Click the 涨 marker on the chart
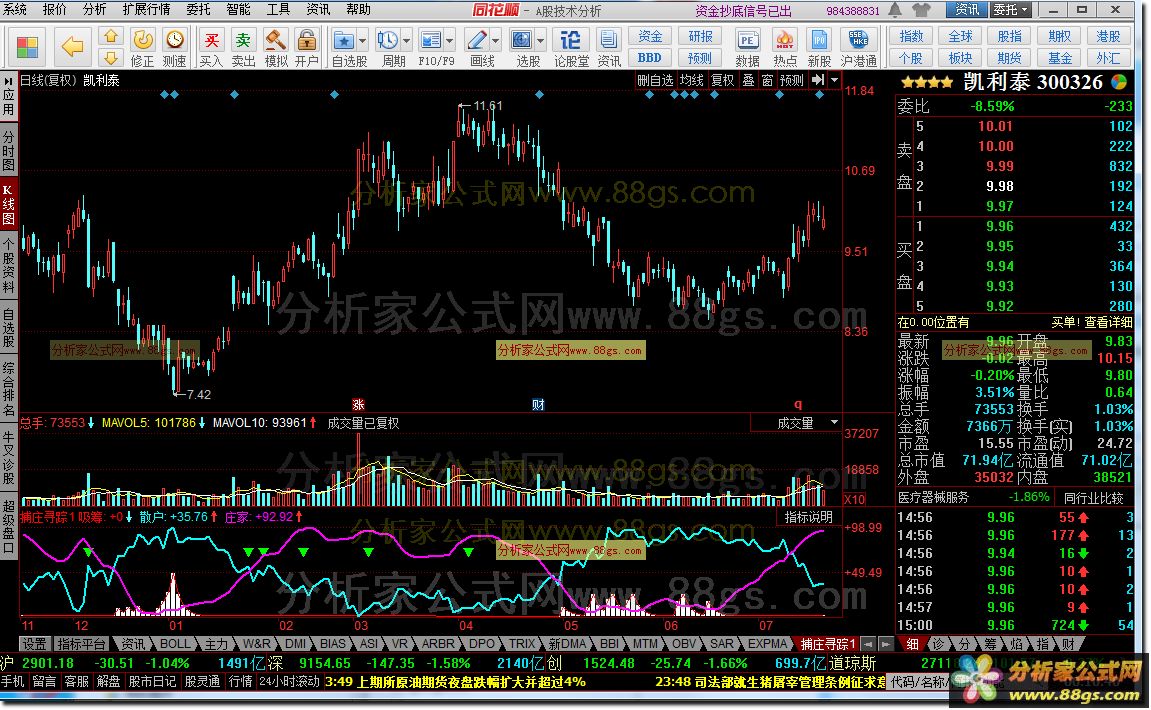This screenshot has width=1151, height=710. 358,405
